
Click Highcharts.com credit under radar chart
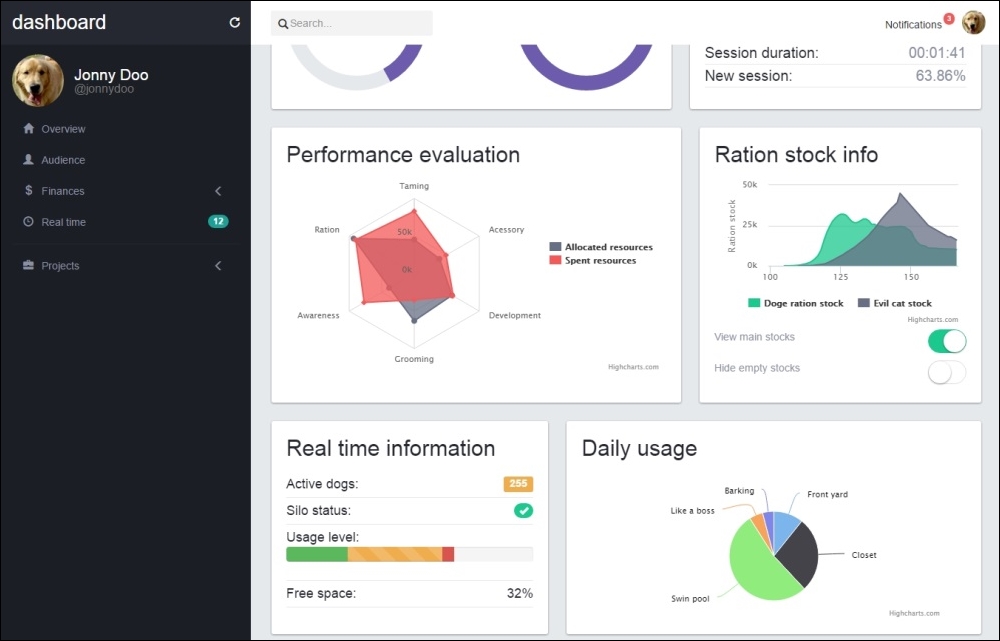pyautogui.click(x=633, y=367)
